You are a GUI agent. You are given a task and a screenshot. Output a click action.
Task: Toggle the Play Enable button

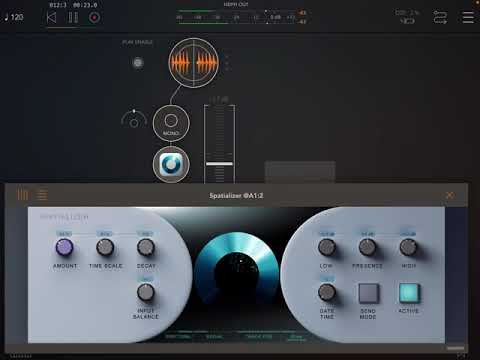(x=138, y=63)
